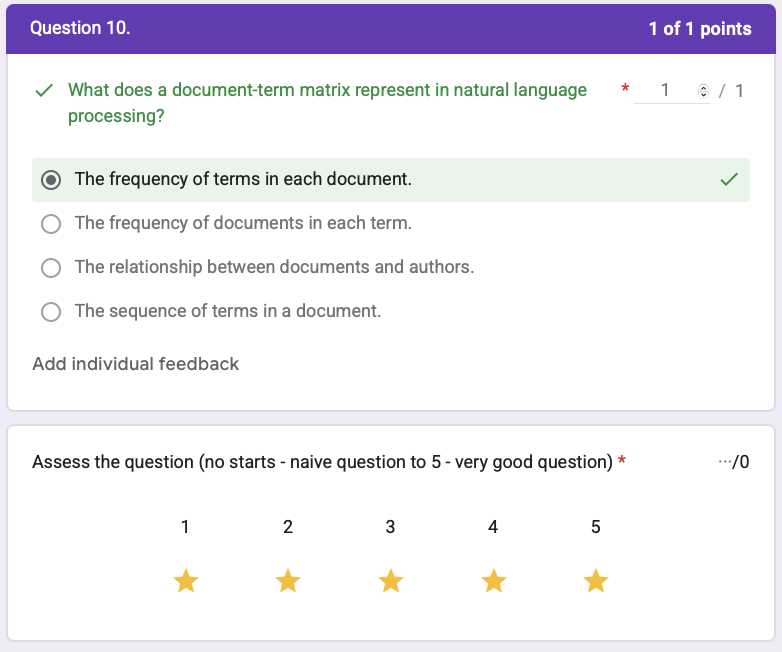Focus the question points input field

(x=664, y=91)
